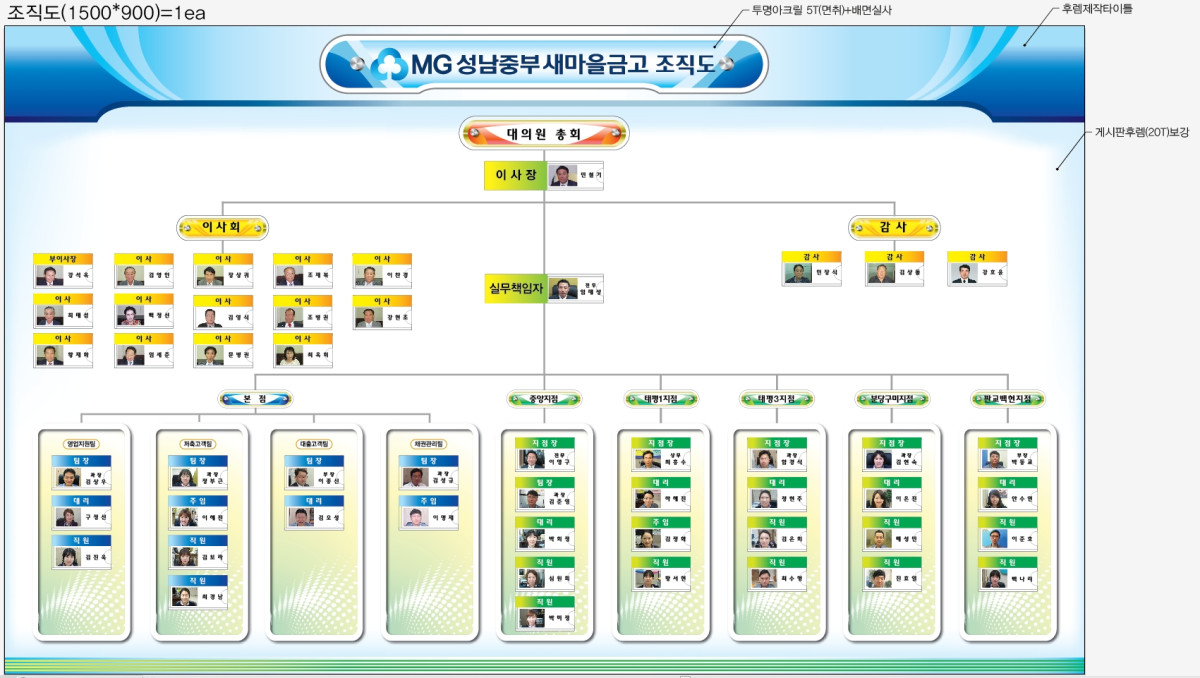
Task: Open 지점장 photo under 태평1지점
Action: pyautogui.click(x=647, y=460)
